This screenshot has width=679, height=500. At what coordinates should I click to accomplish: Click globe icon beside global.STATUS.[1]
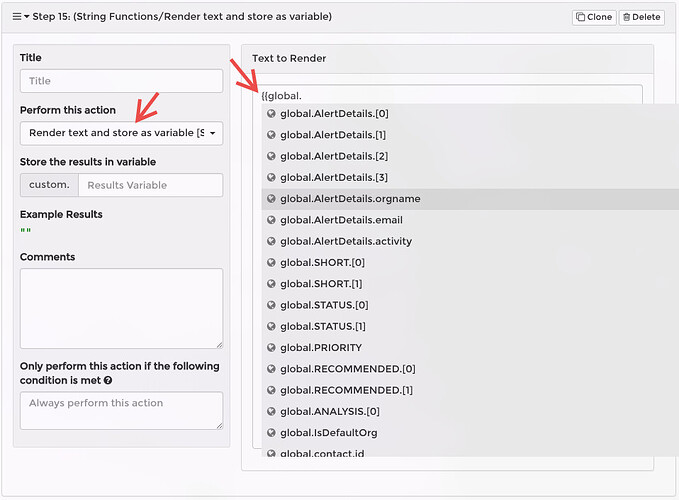[x=271, y=326]
